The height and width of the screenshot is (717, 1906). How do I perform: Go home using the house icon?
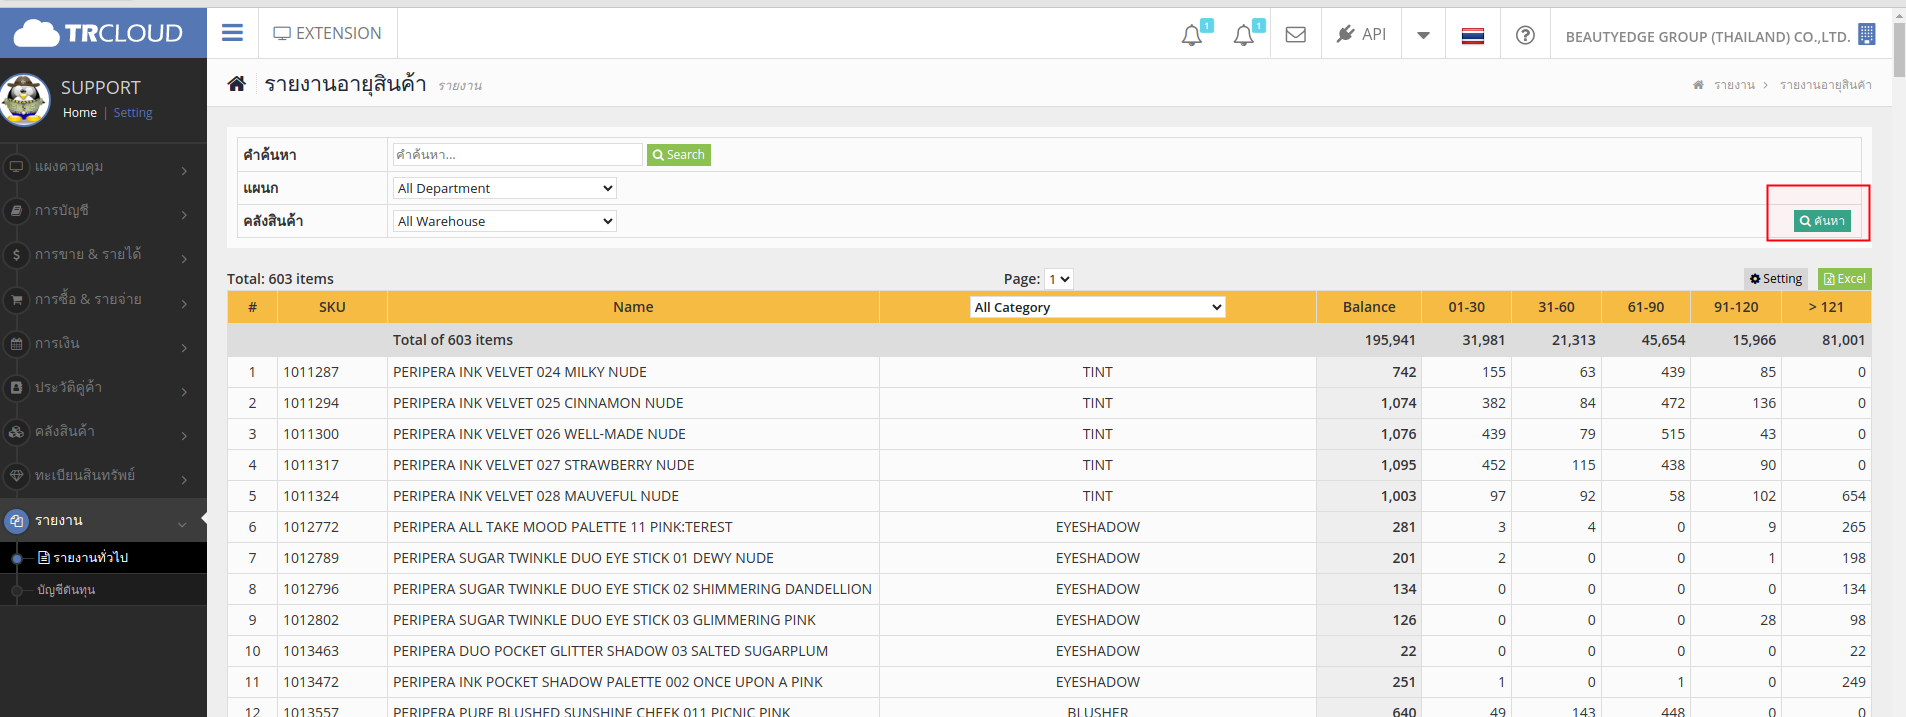click(237, 84)
